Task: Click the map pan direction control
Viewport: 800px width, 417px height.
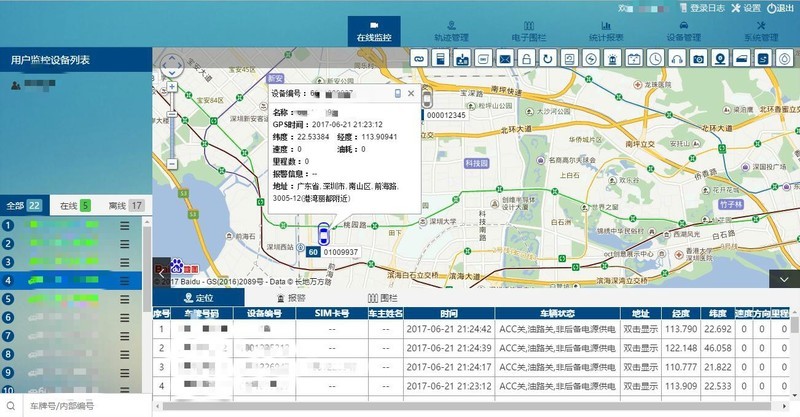Action: coord(172,66)
